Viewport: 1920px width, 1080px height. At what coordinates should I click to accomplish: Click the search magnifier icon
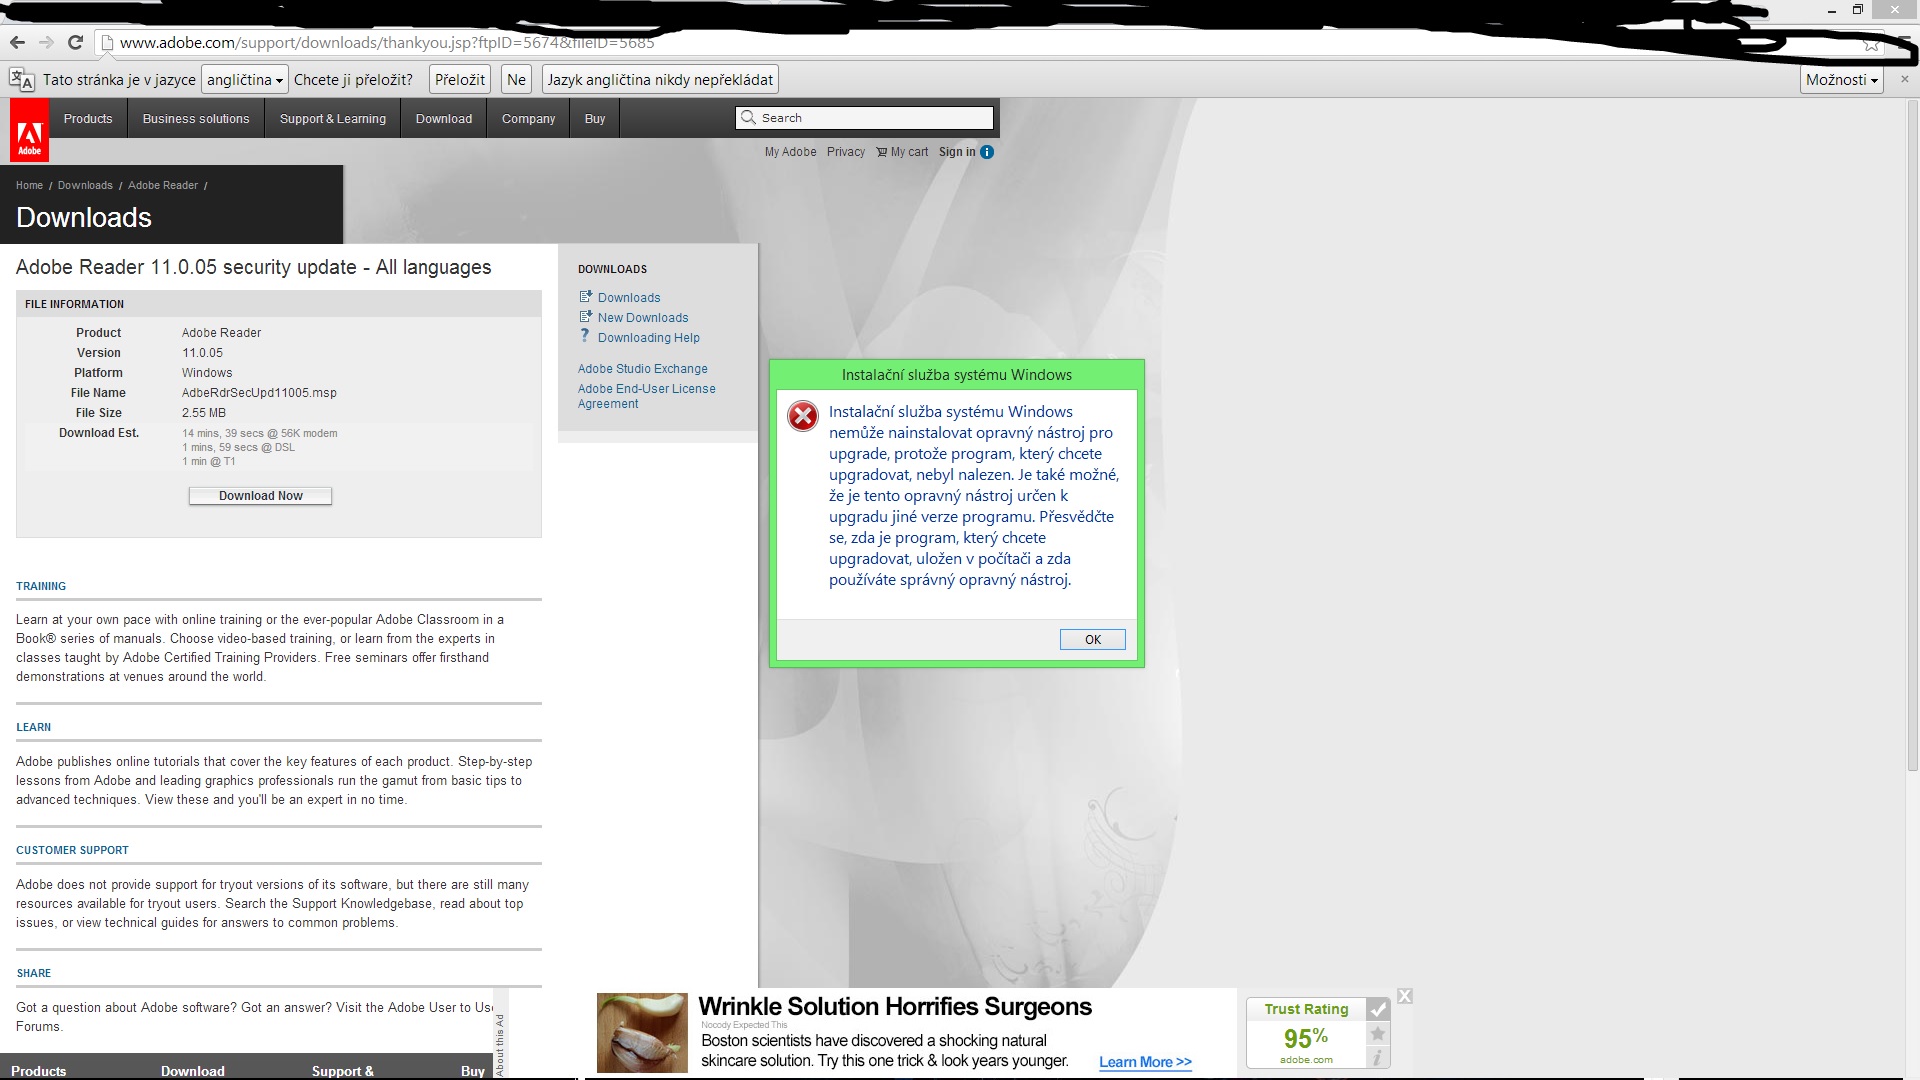[748, 118]
